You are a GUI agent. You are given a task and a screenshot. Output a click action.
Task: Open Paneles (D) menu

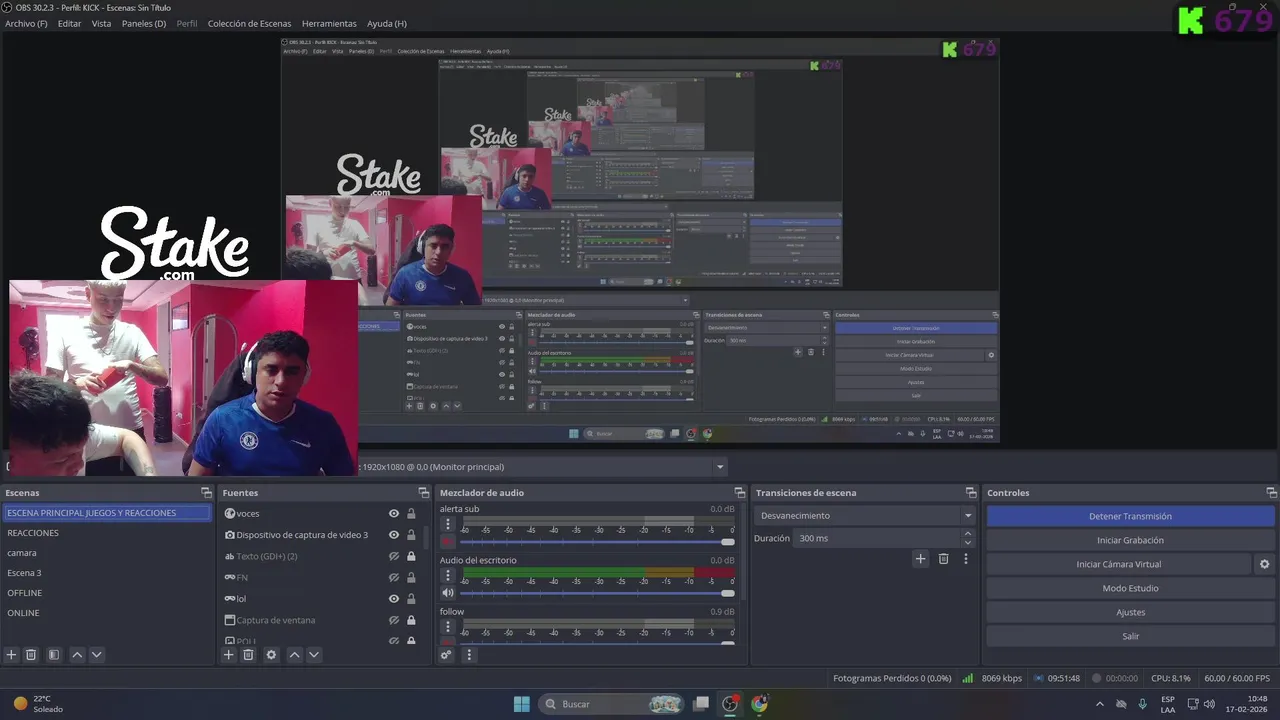click(x=144, y=23)
